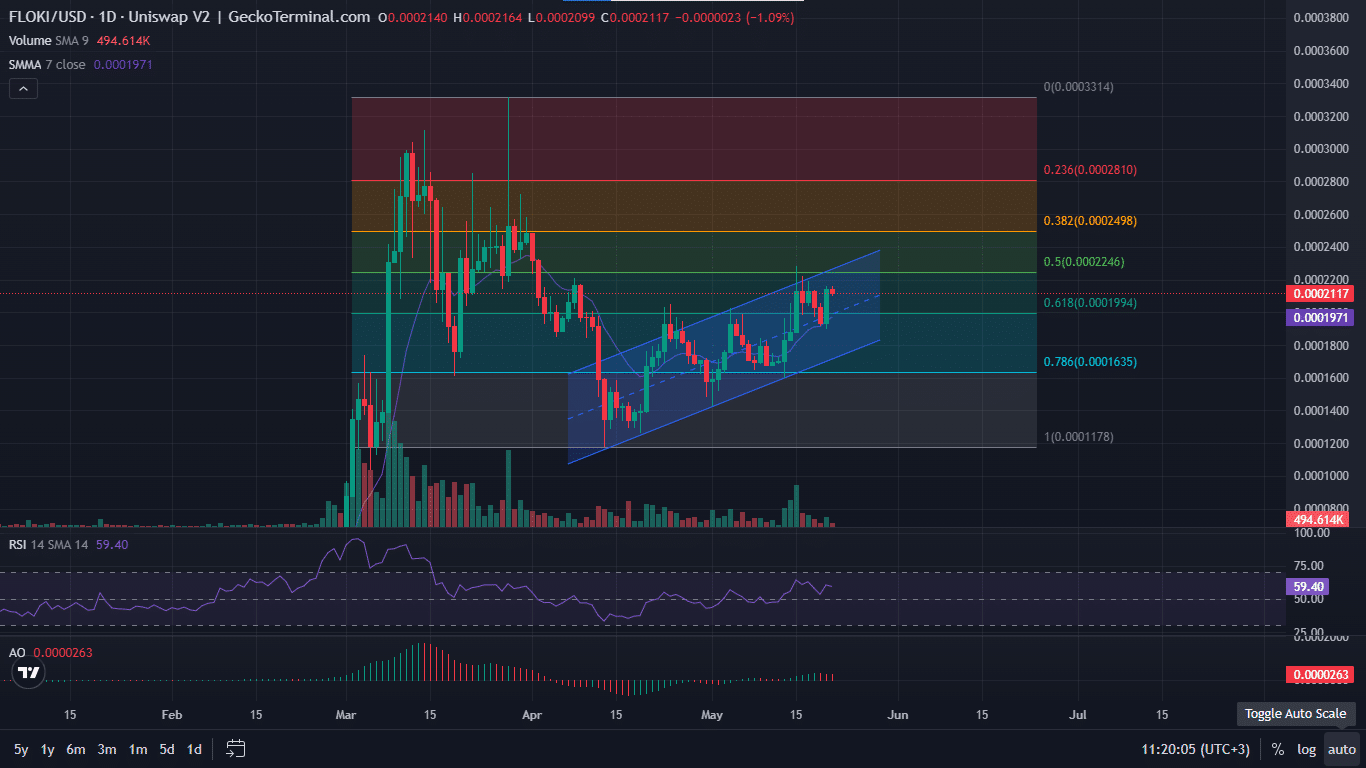1366x768 pixels.
Task: Click the 0.0003800 price axis label
Action: (x=1321, y=18)
